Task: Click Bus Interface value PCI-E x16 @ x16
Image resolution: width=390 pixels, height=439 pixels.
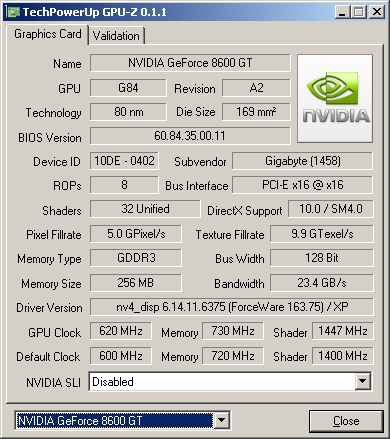Action: (302, 185)
